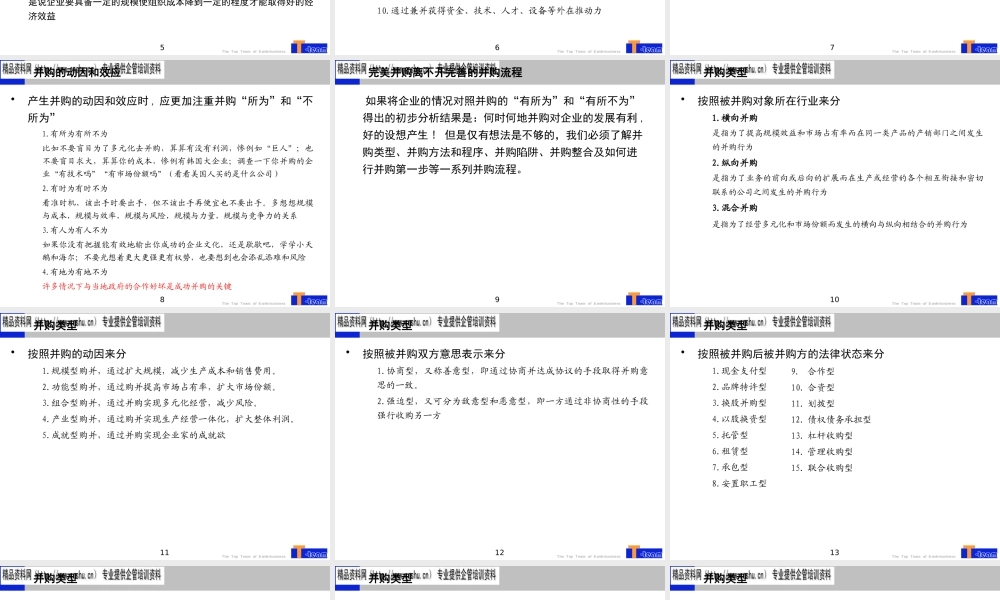Click the 并购类型 title on slide 11
1000x600 pixels.
[55, 326]
